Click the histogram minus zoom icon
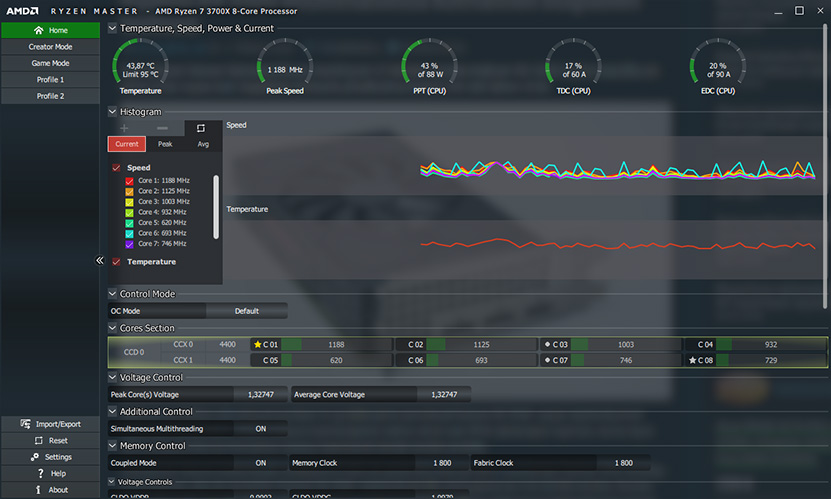831x499 pixels. (x=162, y=128)
